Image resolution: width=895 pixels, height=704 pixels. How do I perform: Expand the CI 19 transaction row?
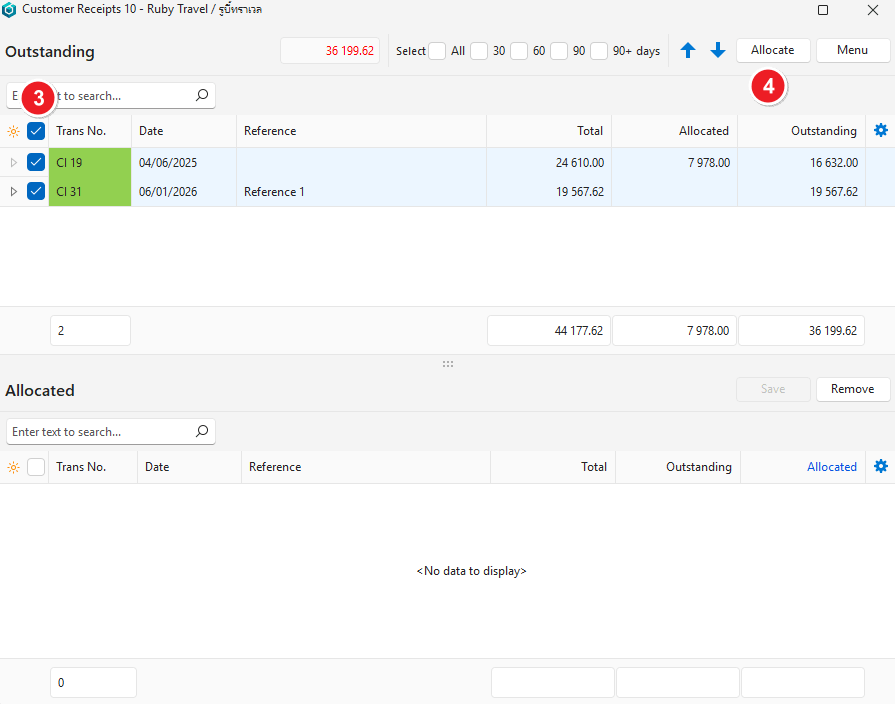point(13,162)
